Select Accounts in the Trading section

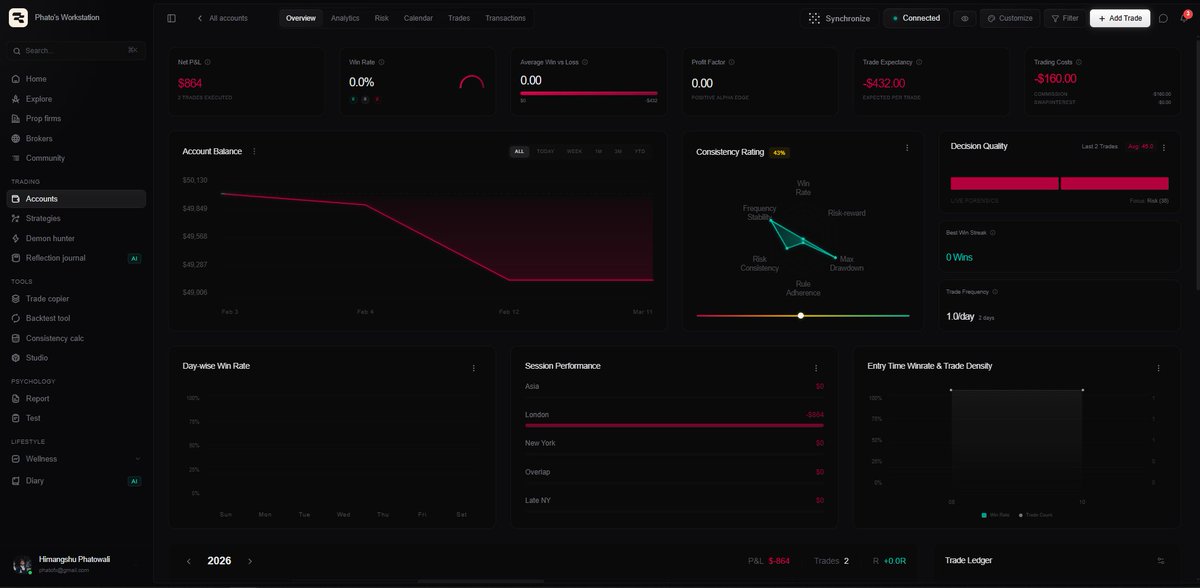point(77,199)
